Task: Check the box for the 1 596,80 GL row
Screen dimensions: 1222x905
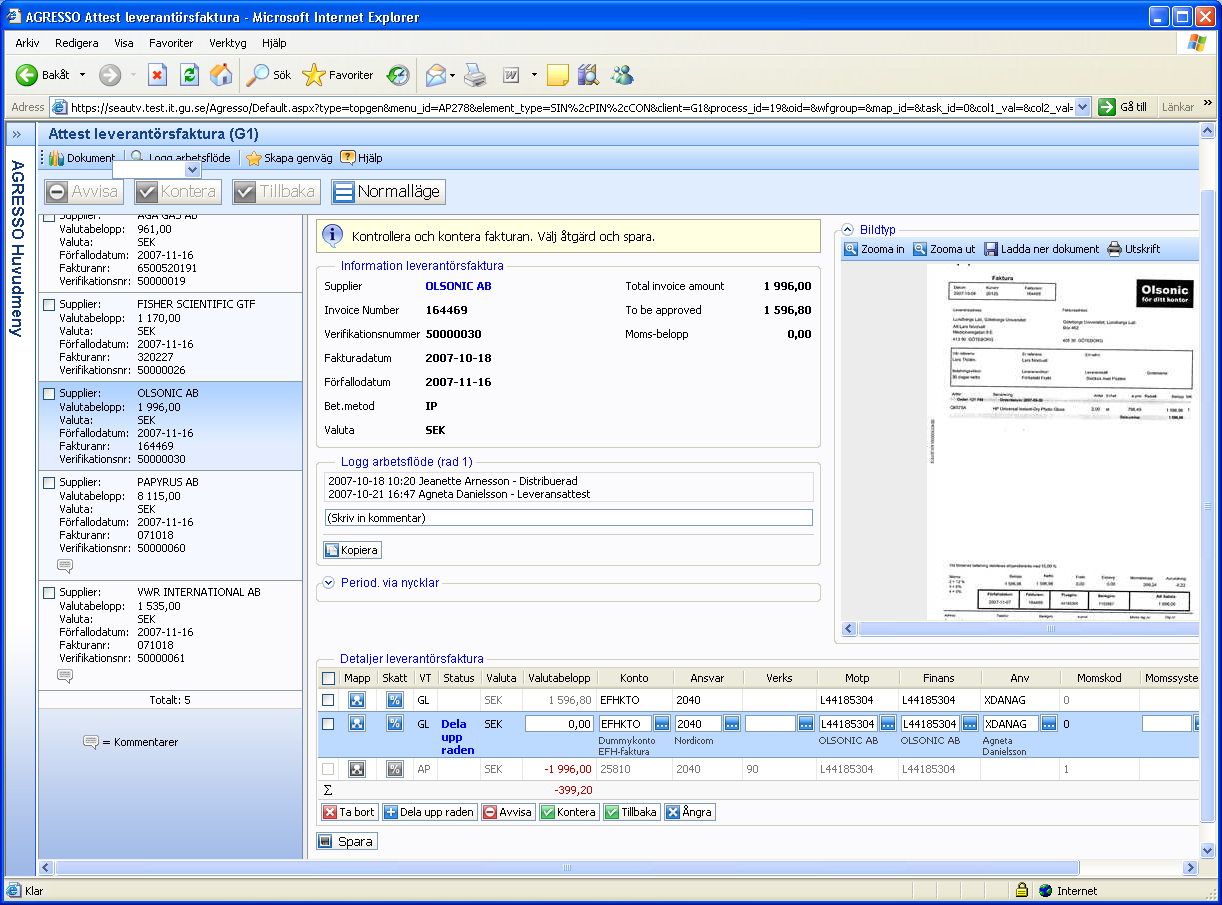Action: click(328, 700)
